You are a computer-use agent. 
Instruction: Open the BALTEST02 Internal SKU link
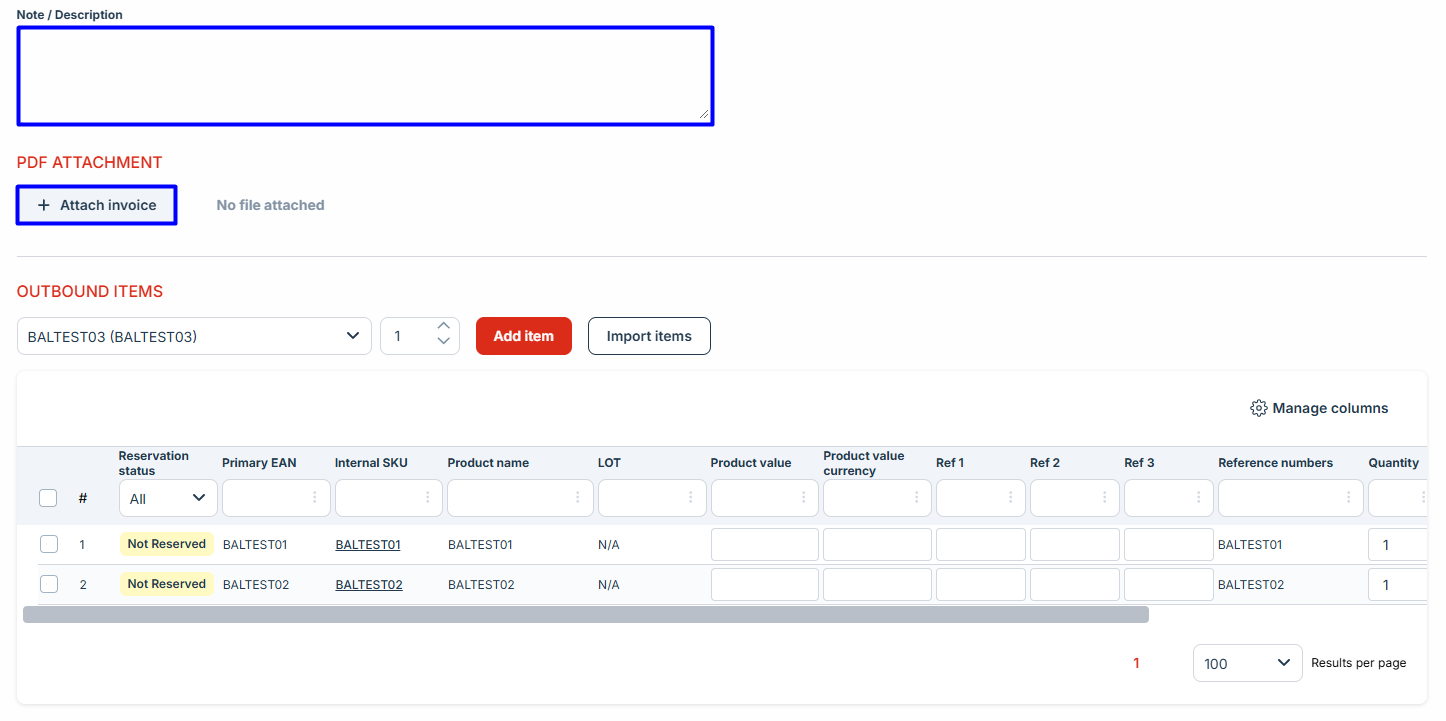[x=368, y=585]
